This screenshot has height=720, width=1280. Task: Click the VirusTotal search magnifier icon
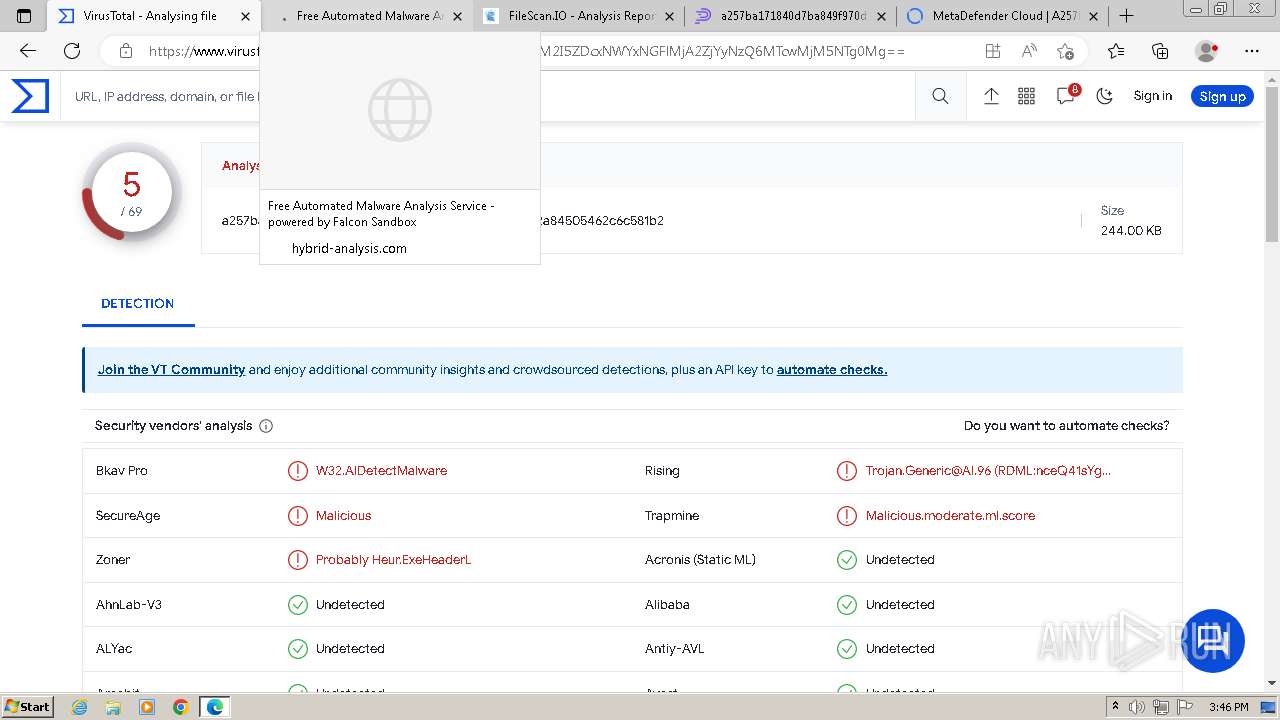click(x=940, y=96)
